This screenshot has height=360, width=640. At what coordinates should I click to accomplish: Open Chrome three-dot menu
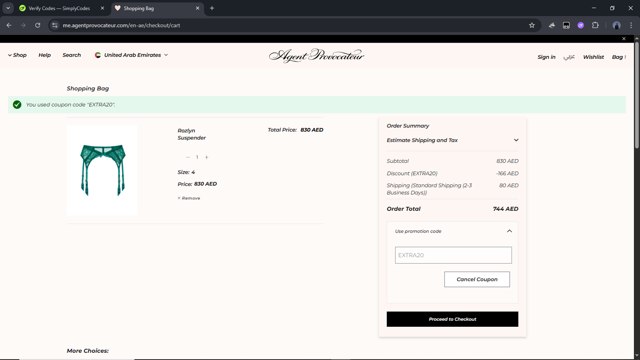(x=631, y=25)
